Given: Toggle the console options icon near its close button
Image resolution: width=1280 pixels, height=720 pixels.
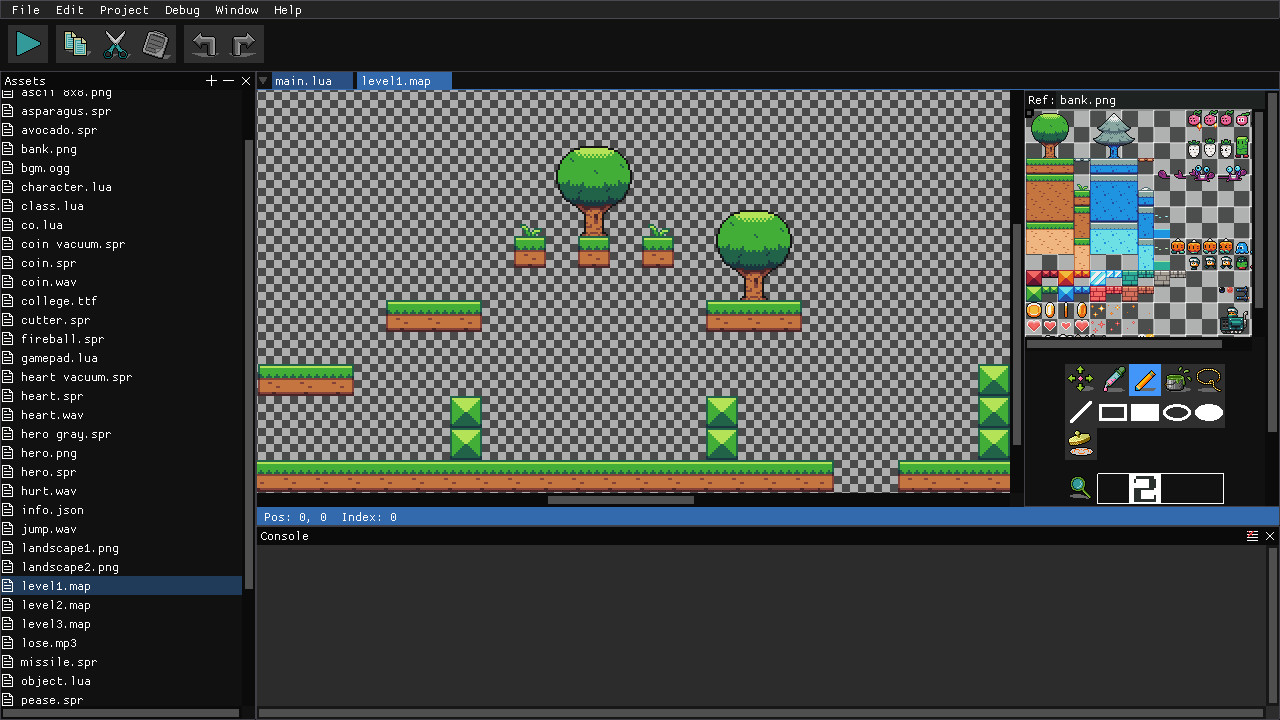Looking at the screenshot, I should tap(1252, 536).
